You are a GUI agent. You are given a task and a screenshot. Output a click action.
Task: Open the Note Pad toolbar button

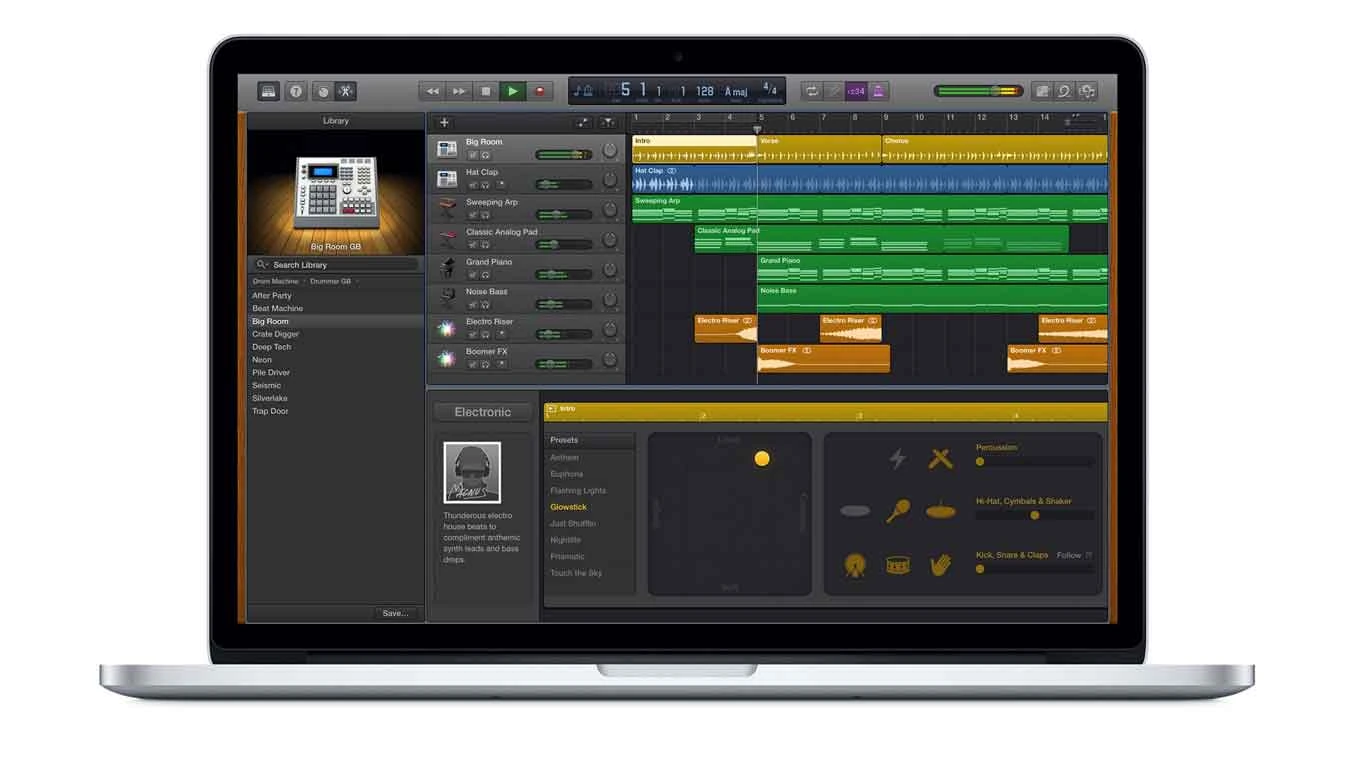1042,91
